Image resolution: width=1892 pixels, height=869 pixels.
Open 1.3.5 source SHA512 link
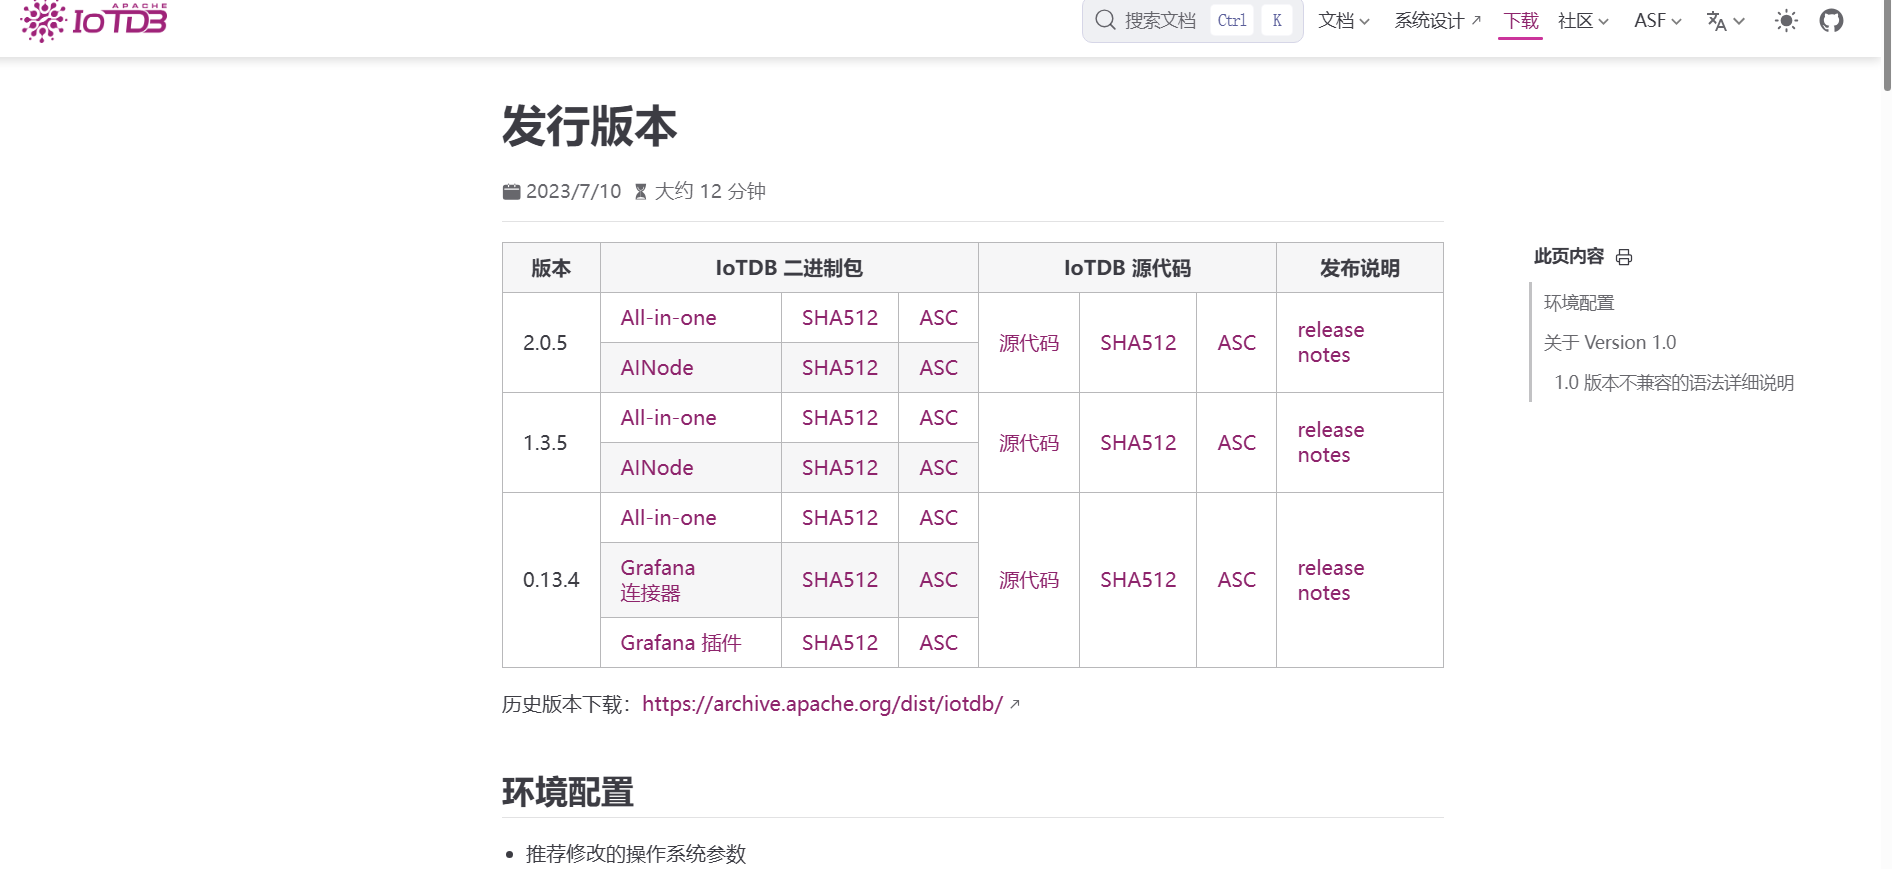click(1138, 443)
